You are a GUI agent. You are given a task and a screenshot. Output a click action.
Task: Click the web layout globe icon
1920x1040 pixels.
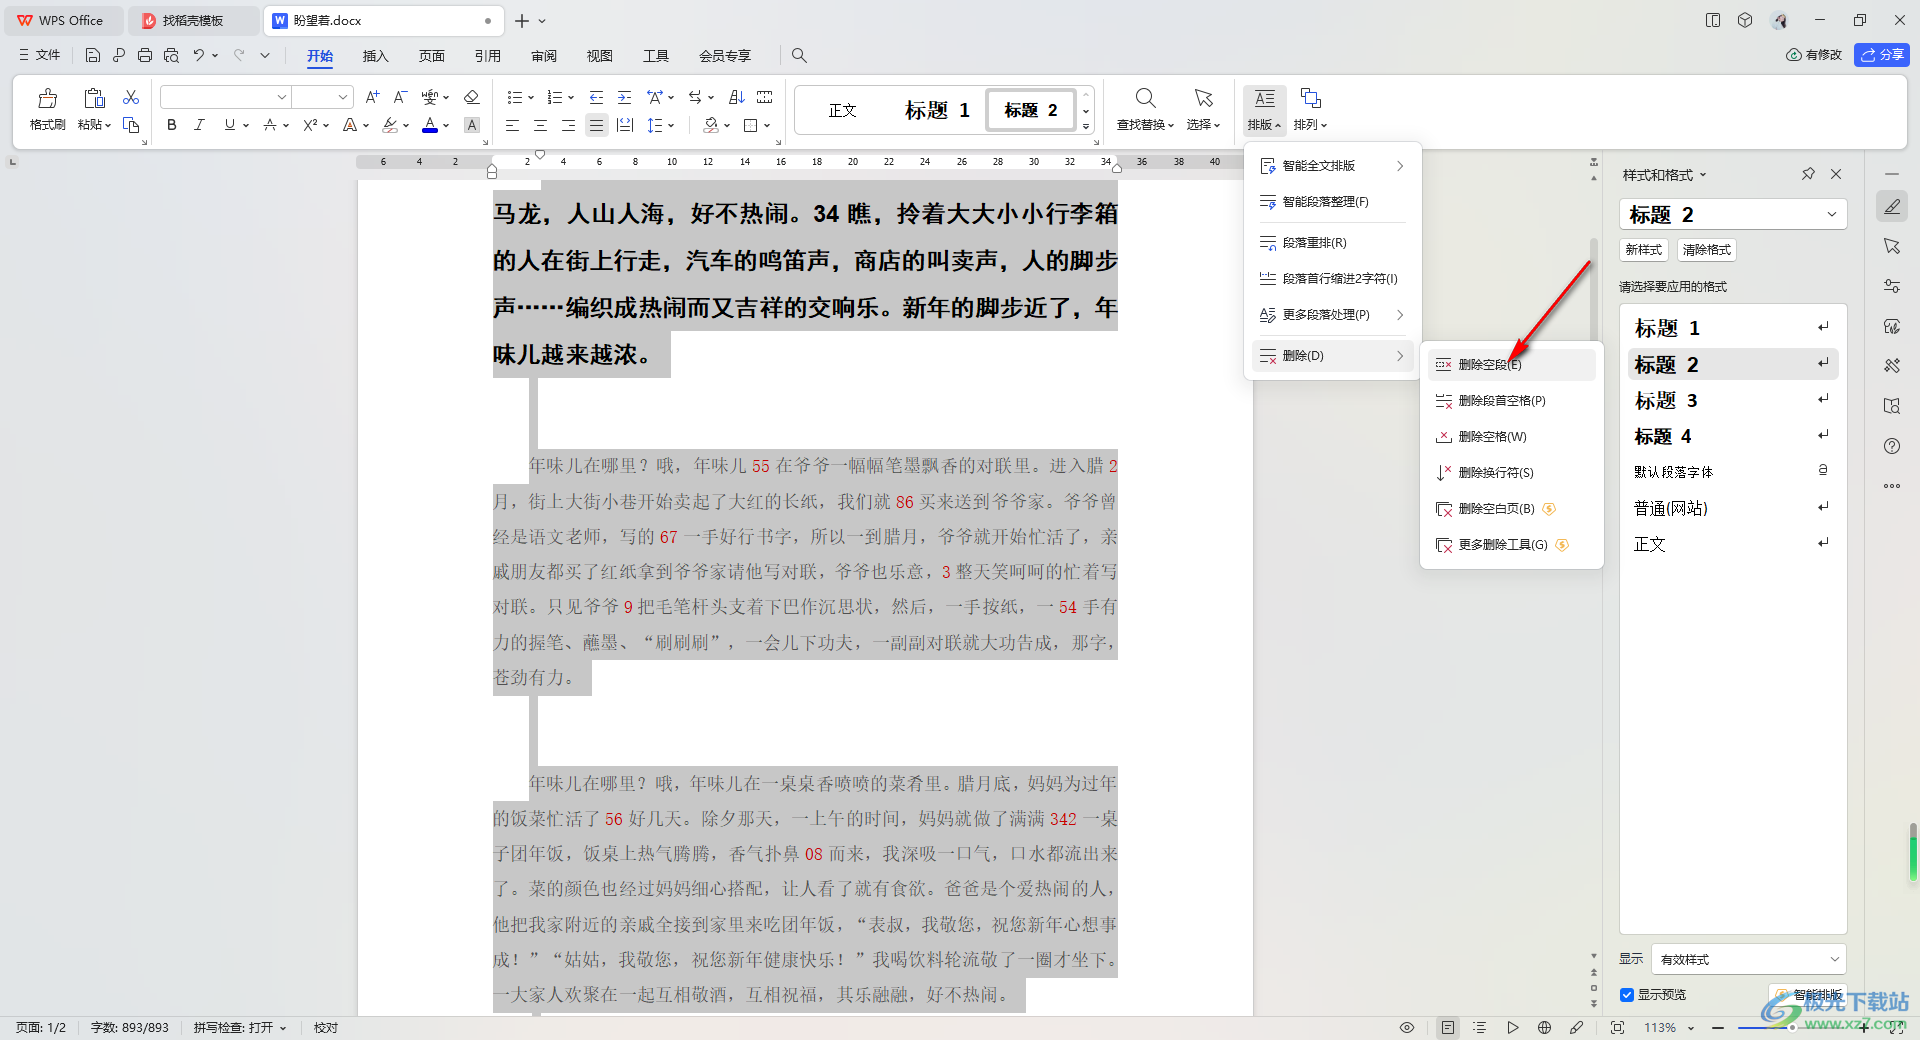[x=1544, y=1028]
